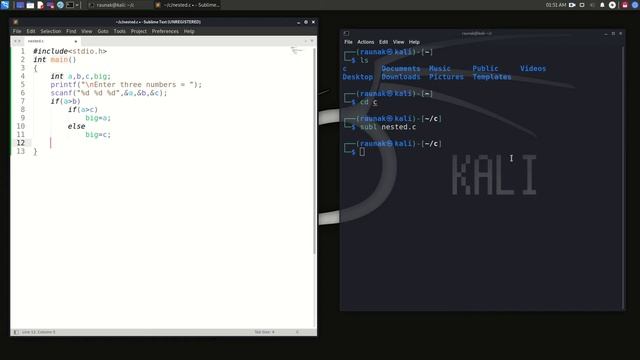
Task: Click the Line 12, Column status text
Action: [38, 332]
